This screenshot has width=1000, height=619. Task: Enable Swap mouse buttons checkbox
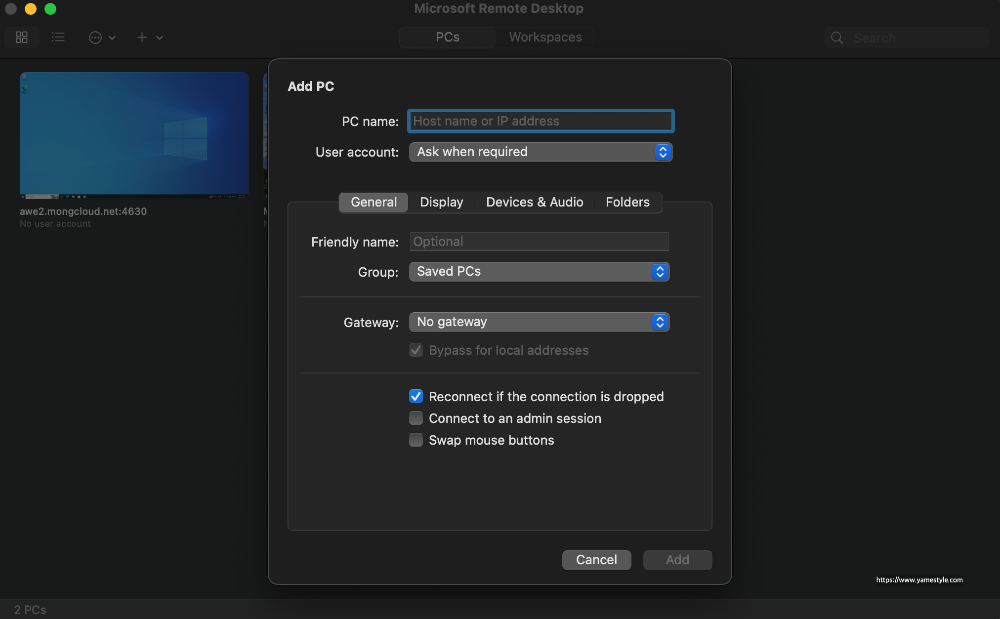[416, 440]
